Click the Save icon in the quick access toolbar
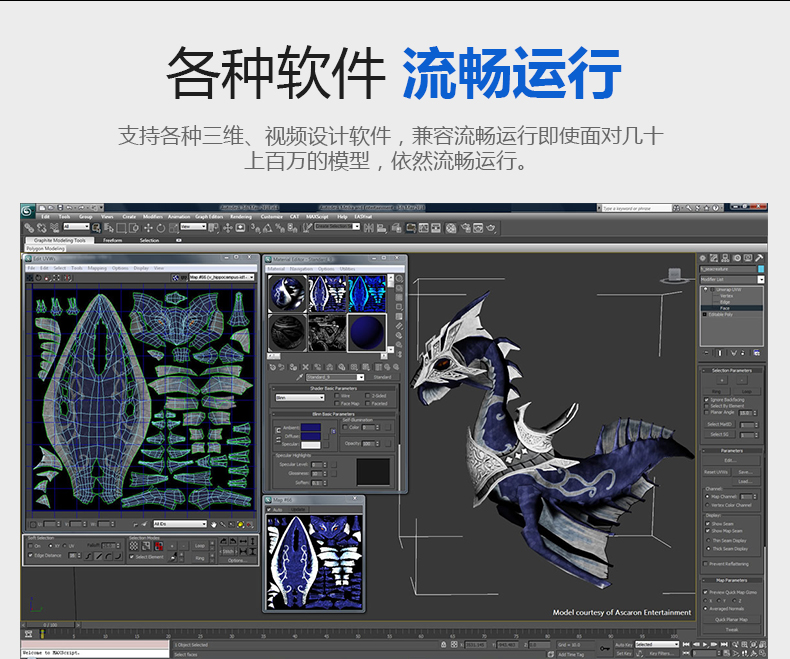Screen dimensions: 790x659 pyautogui.click(x=60, y=208)
